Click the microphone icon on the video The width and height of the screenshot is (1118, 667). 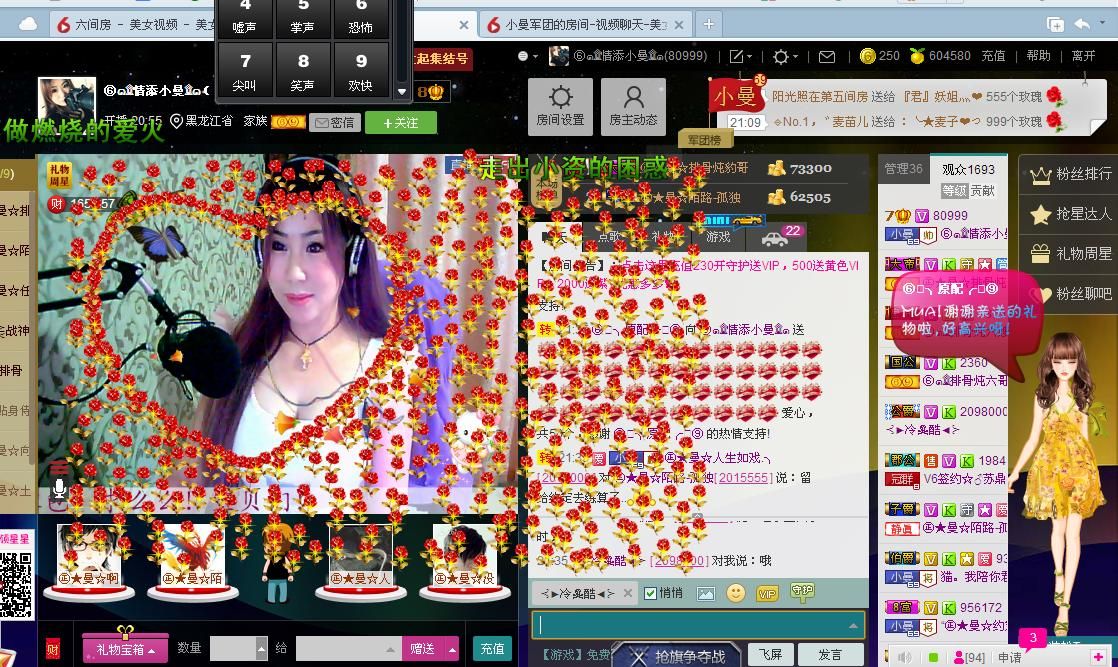coord(60,488)
